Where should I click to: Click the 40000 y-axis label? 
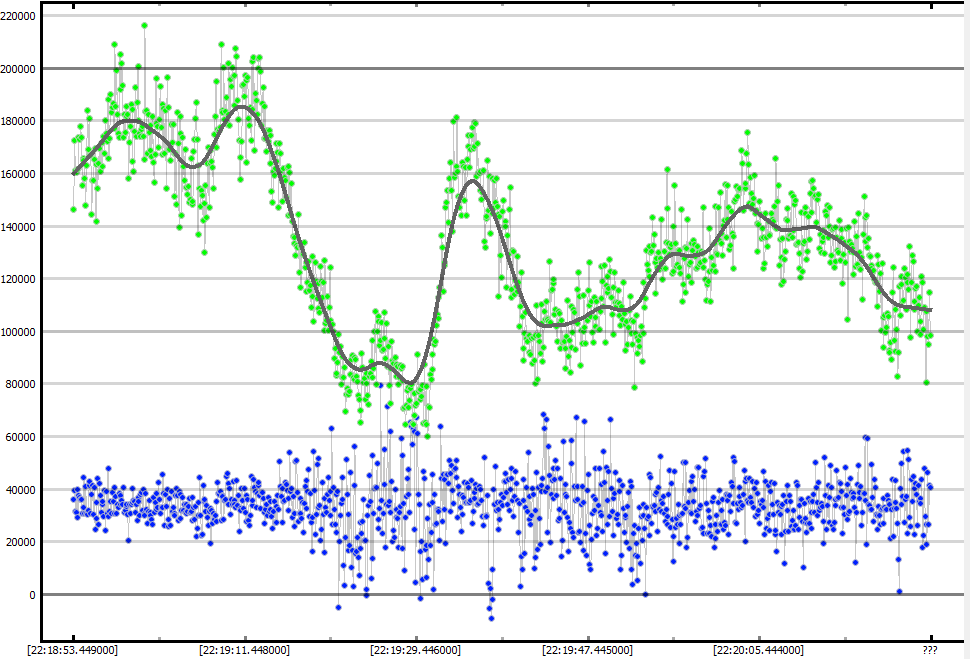coord(23,490)
